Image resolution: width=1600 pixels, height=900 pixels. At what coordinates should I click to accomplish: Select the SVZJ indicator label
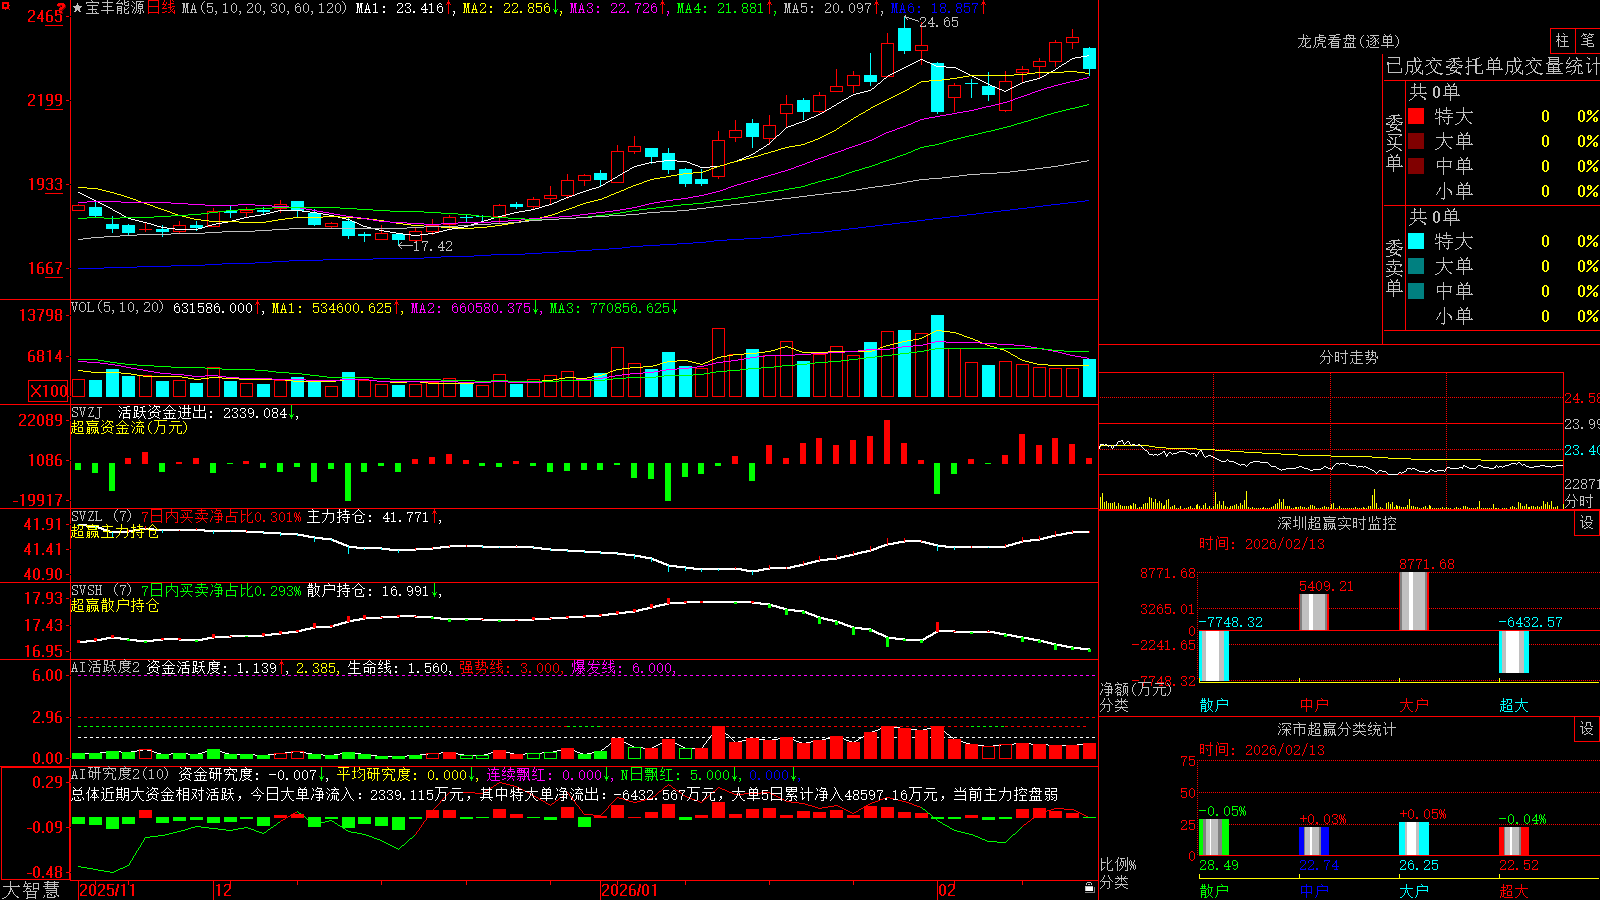tap(87, 412)
